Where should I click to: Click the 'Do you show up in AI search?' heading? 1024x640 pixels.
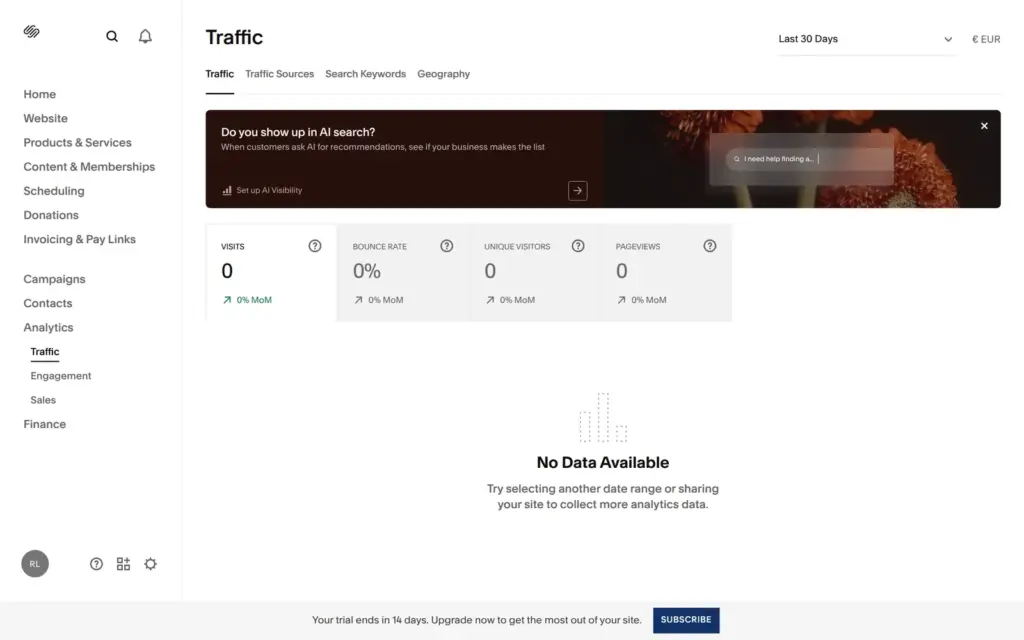[x=298, y=132]
